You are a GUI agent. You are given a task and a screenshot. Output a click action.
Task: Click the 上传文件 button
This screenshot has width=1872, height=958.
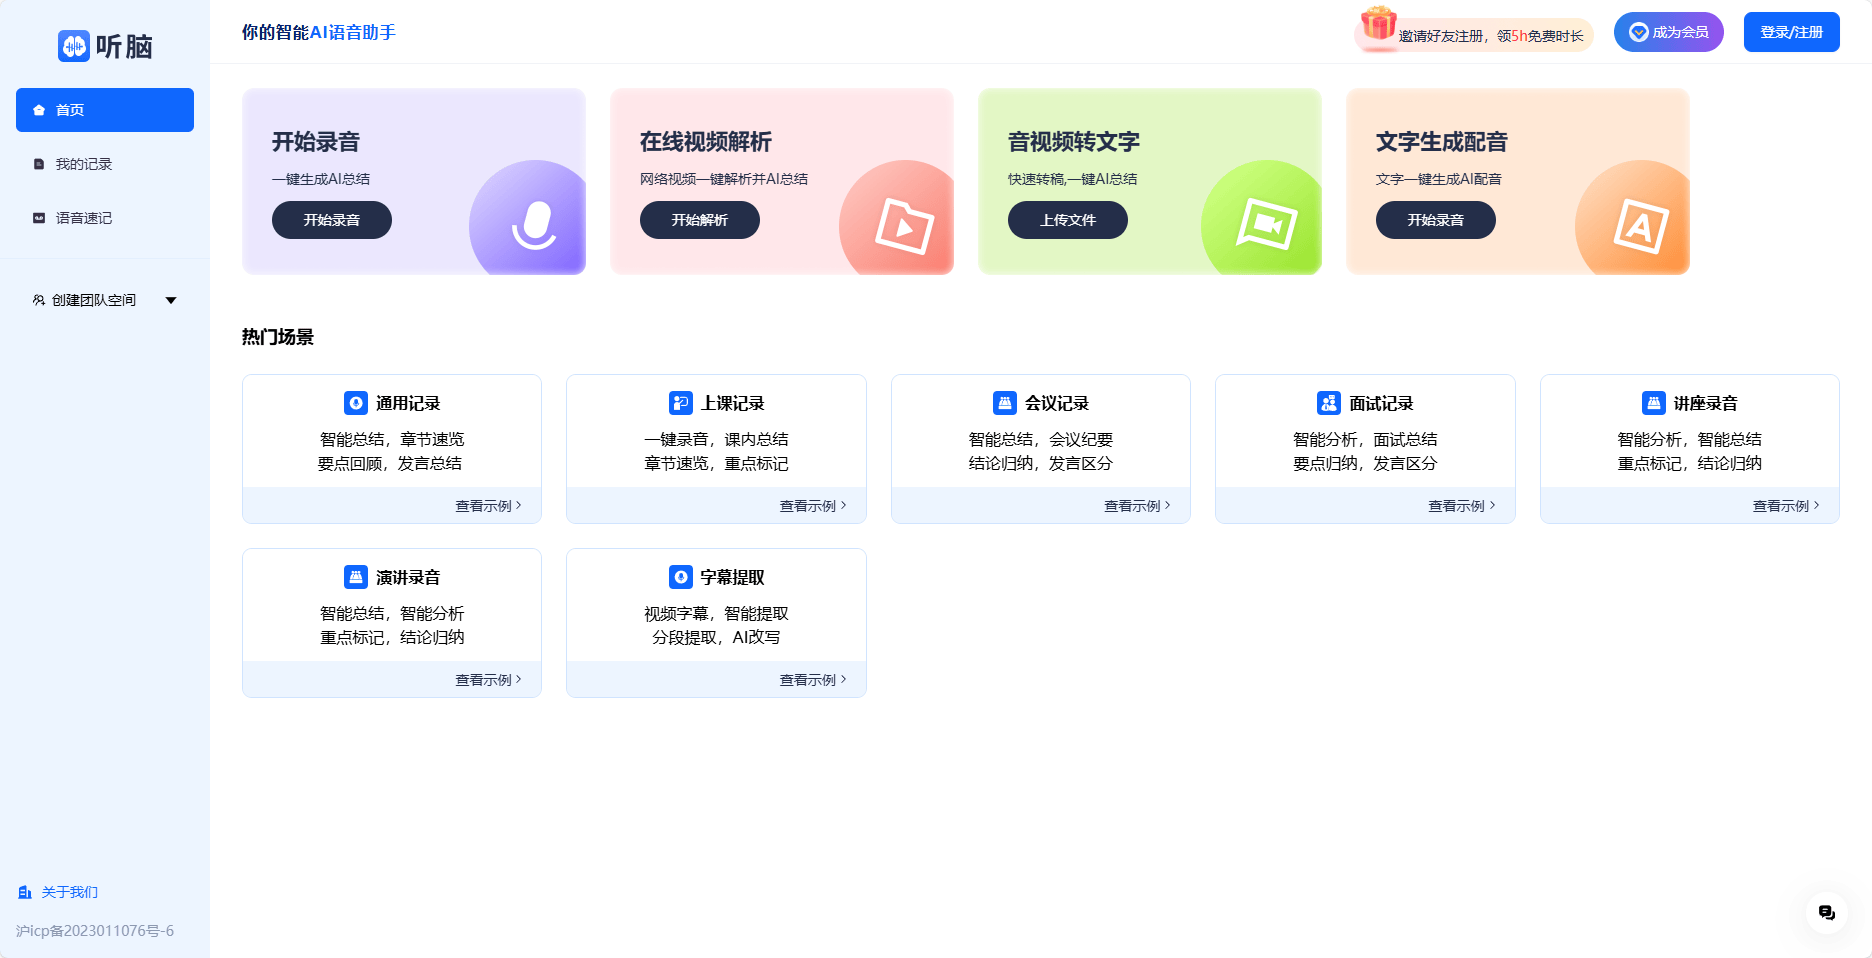pyautogui.click(x=1068, y=220)
